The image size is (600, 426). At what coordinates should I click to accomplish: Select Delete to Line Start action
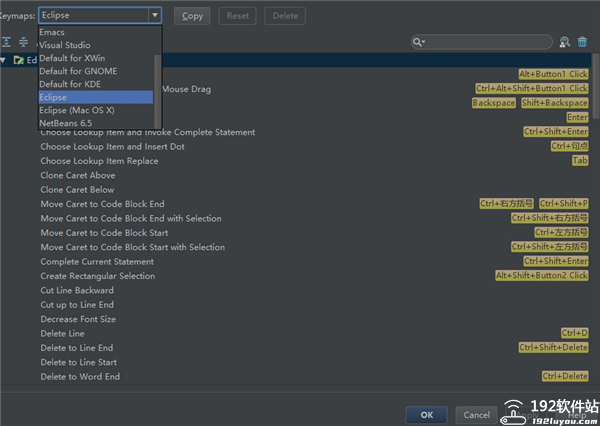pos(78,362)
